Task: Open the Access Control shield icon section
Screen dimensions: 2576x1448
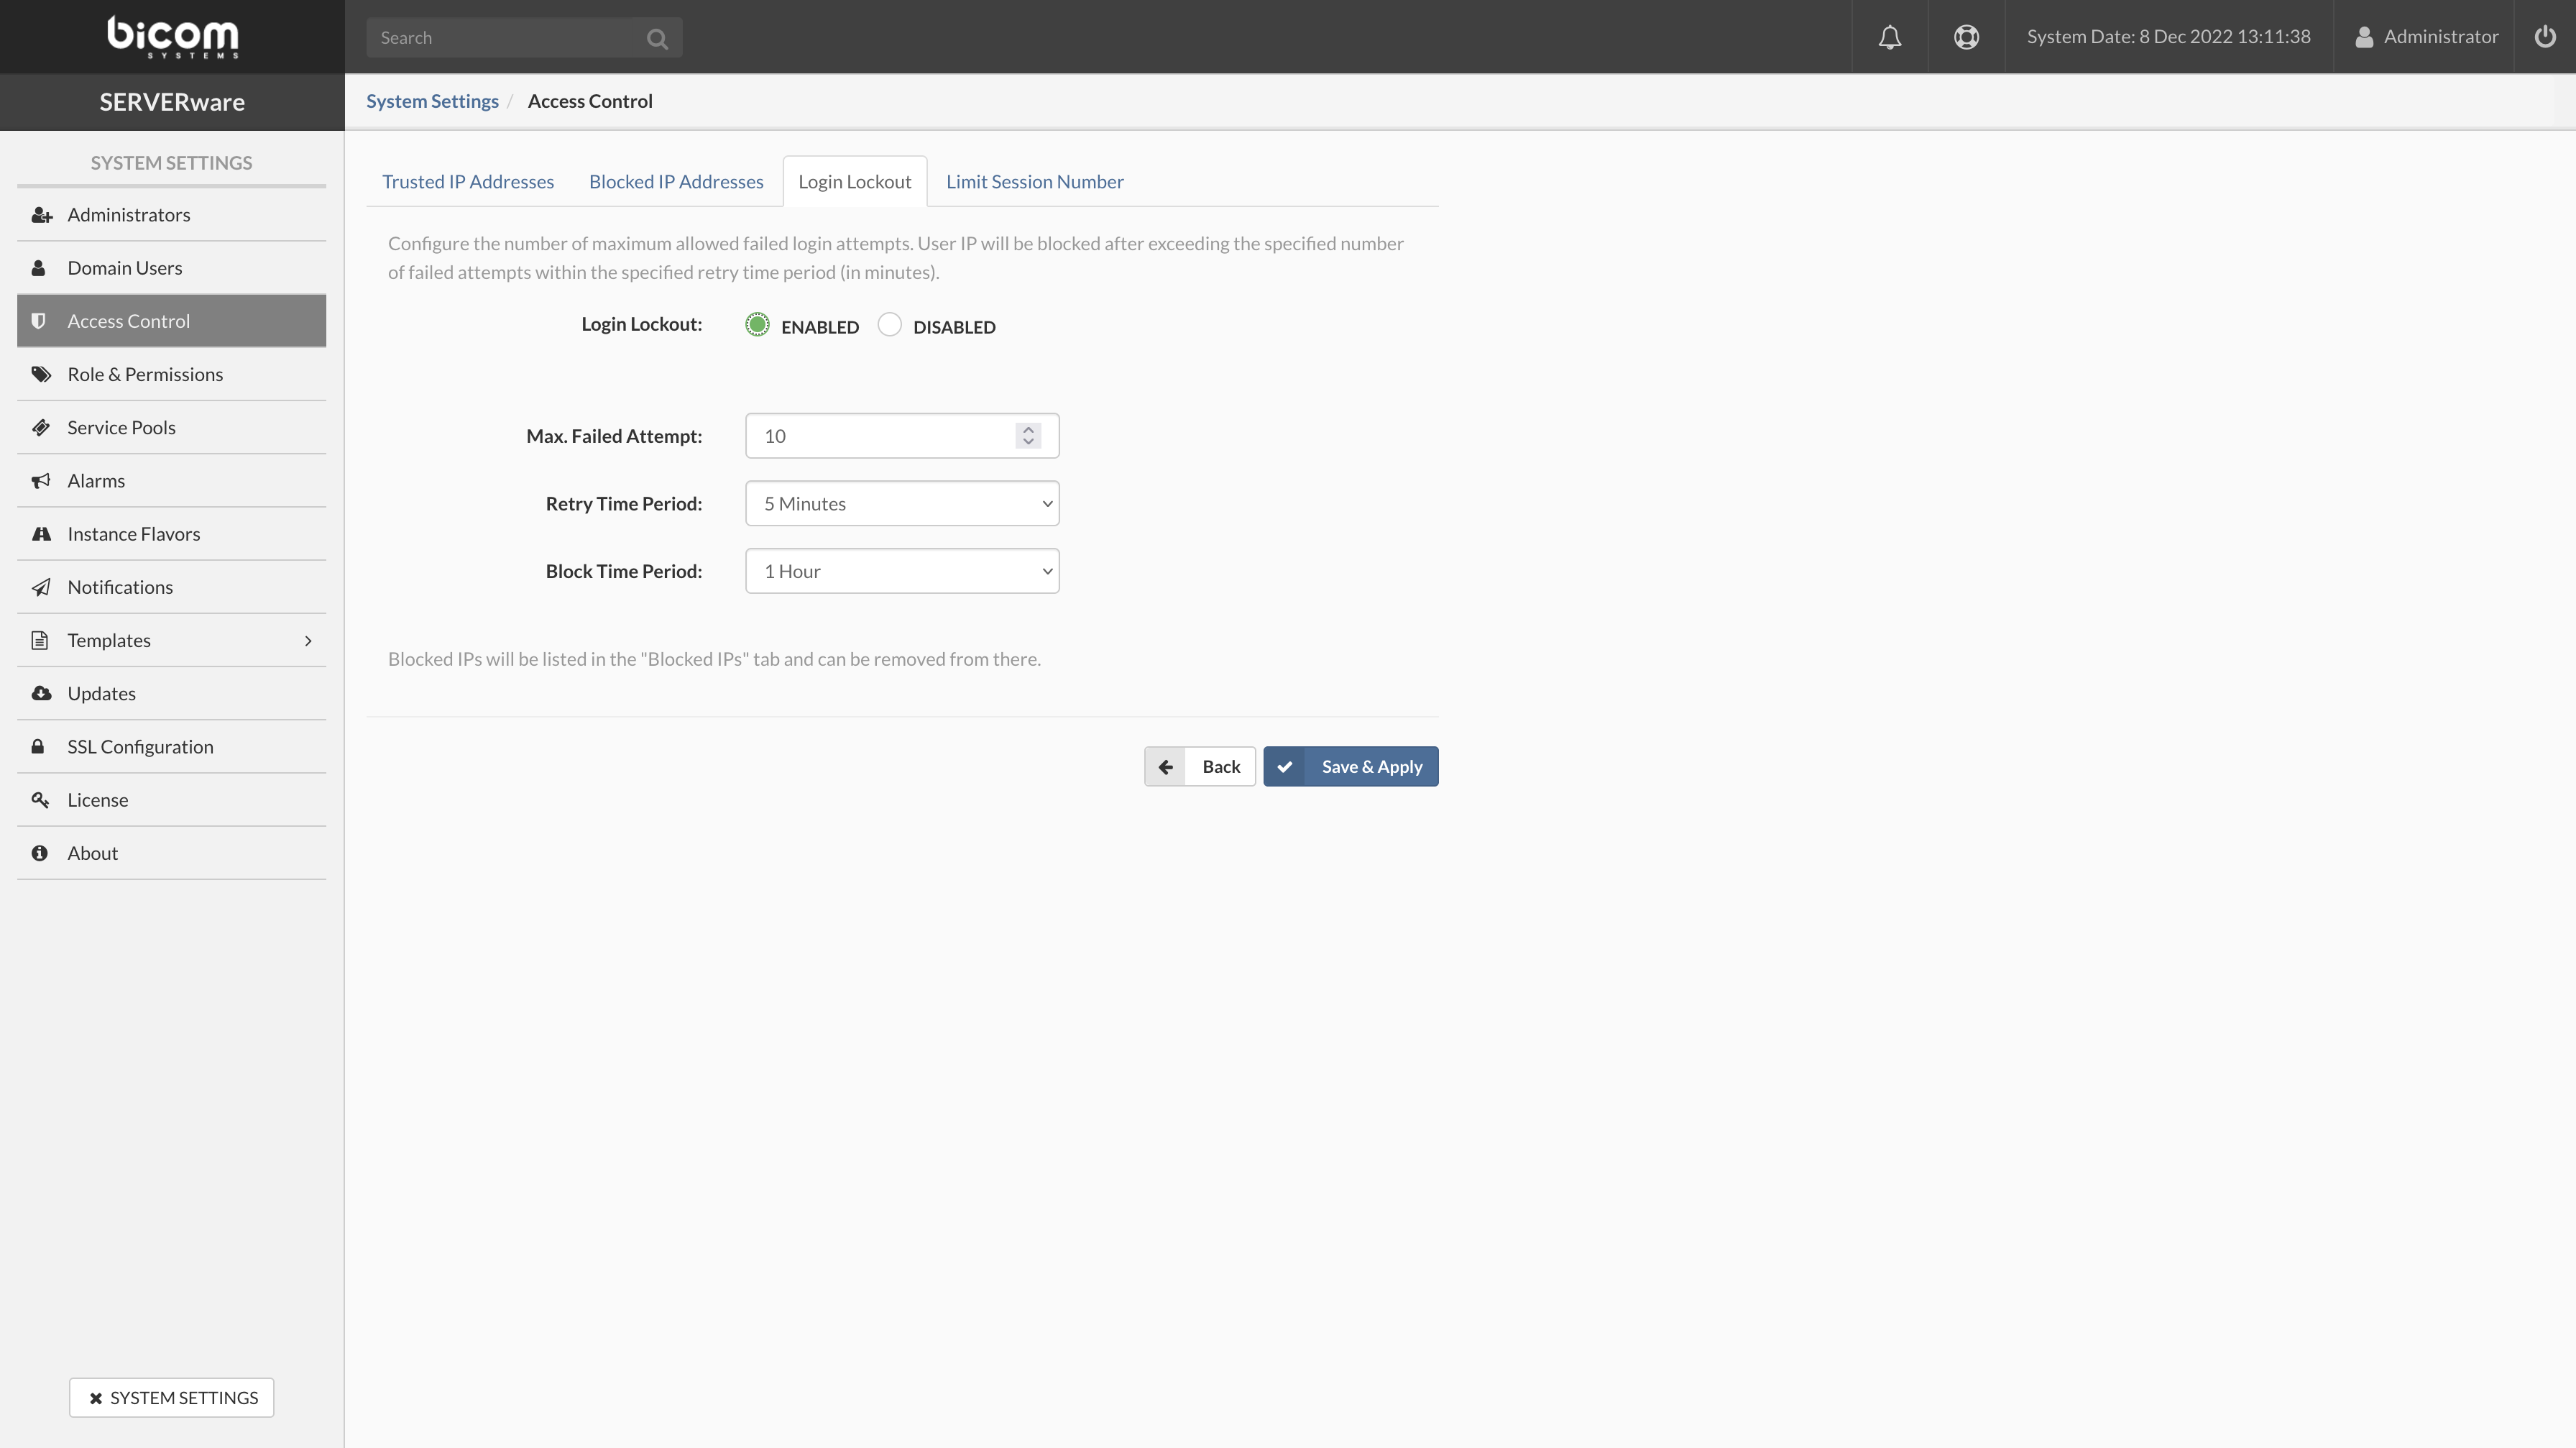Action: [x=40, y=320]
